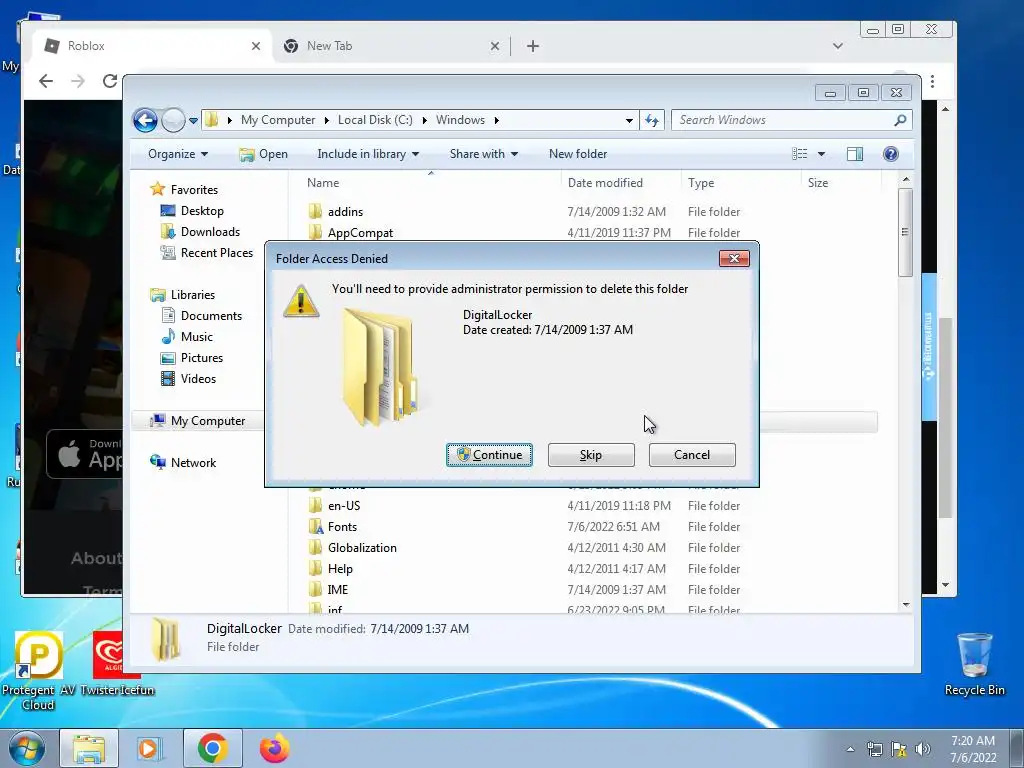Select the en-US folder
The height and width of the screenshot is (768, 1024).
pyautogui.click(x=344, y=506)
